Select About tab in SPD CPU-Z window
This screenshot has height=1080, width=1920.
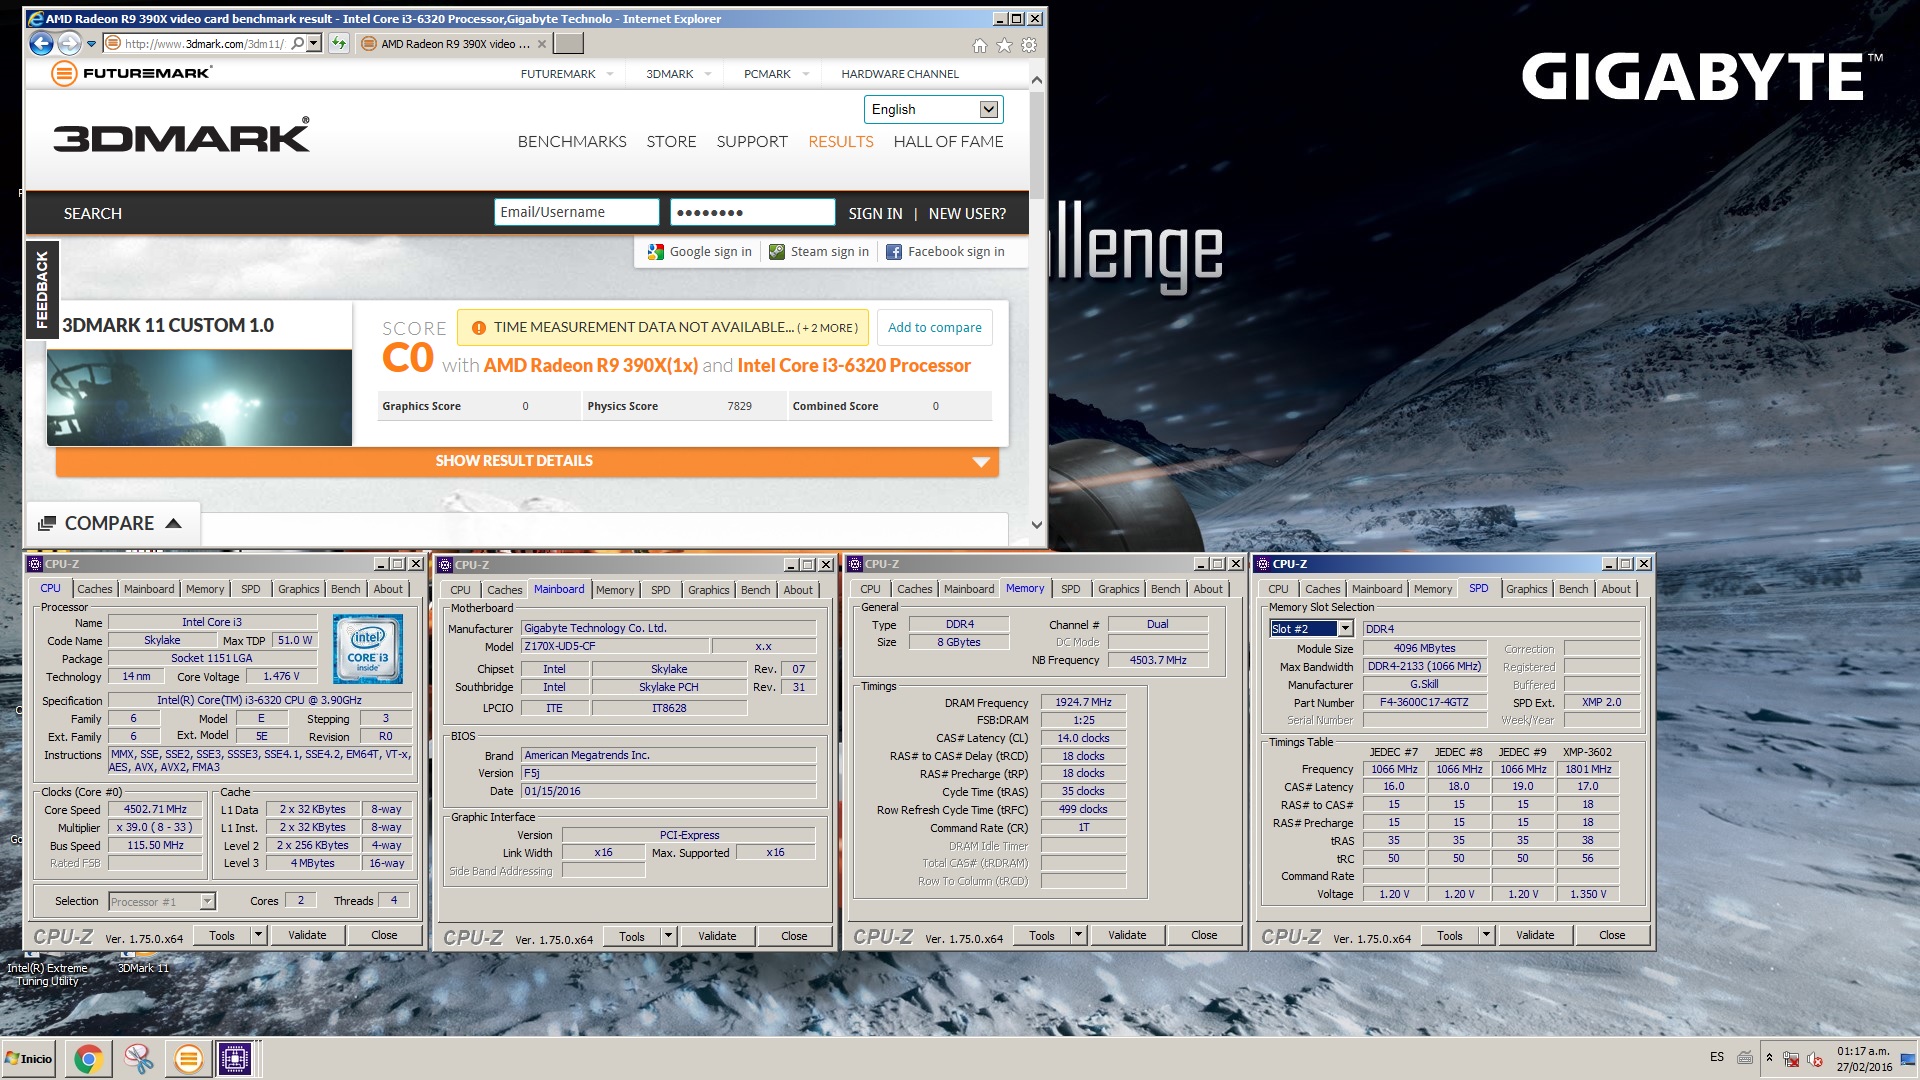[1616, 589]
